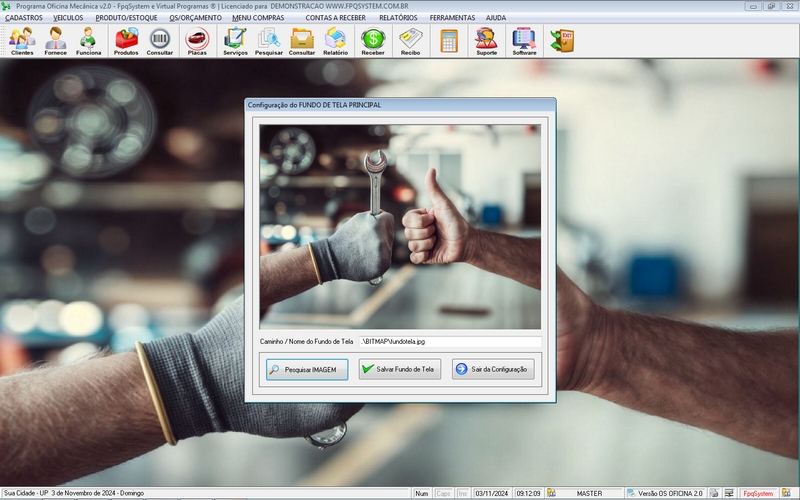Open the FERRAMENTAS menu
Screen dimensions: 800x500
point(452,18)
